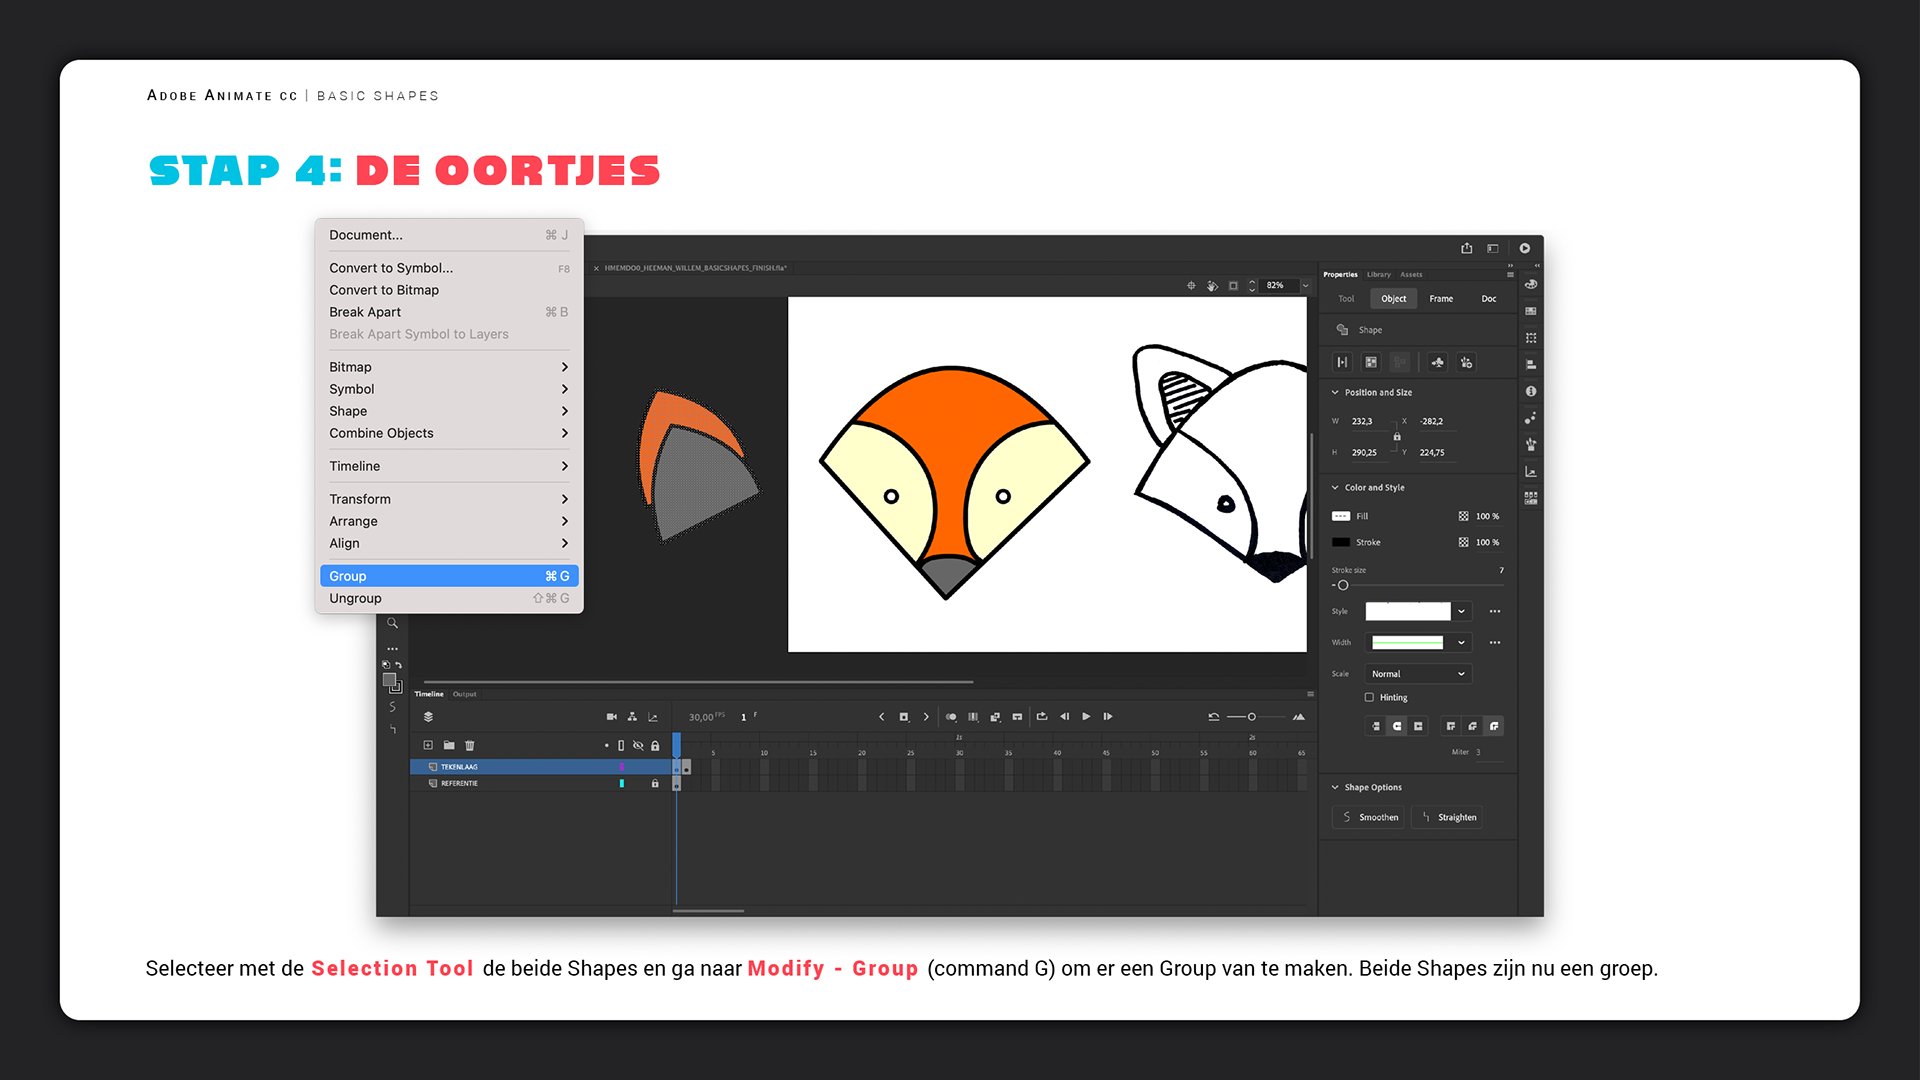
Task: Click the Smoothen button
Action: pos(1369,818)
